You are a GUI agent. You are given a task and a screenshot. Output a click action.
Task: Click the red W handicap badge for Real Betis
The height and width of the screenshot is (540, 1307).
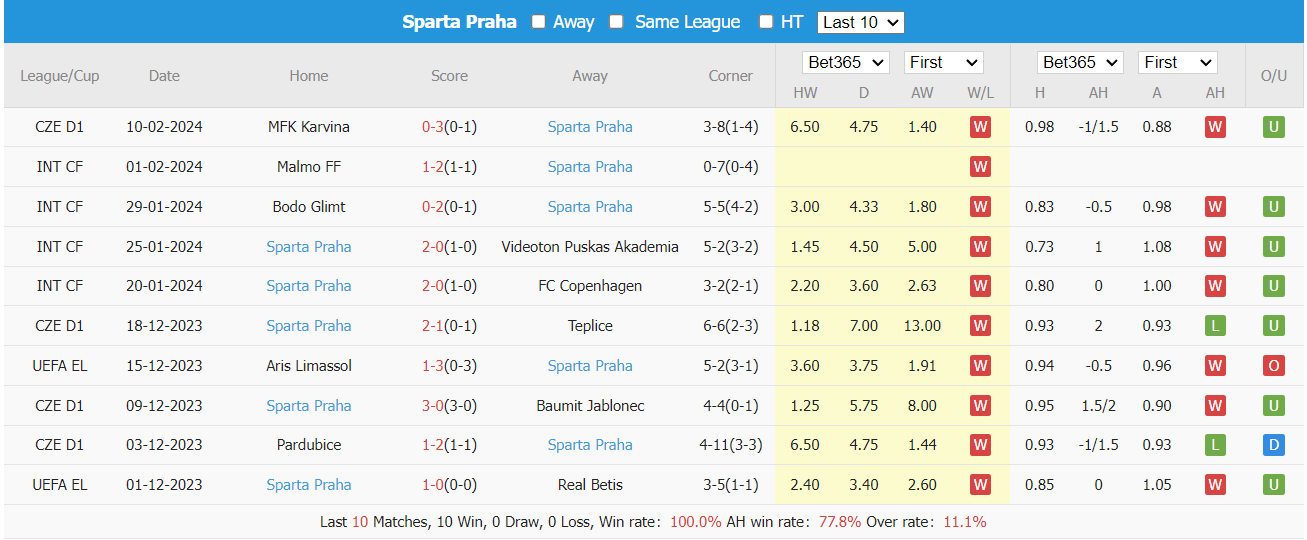(1215, 485)
